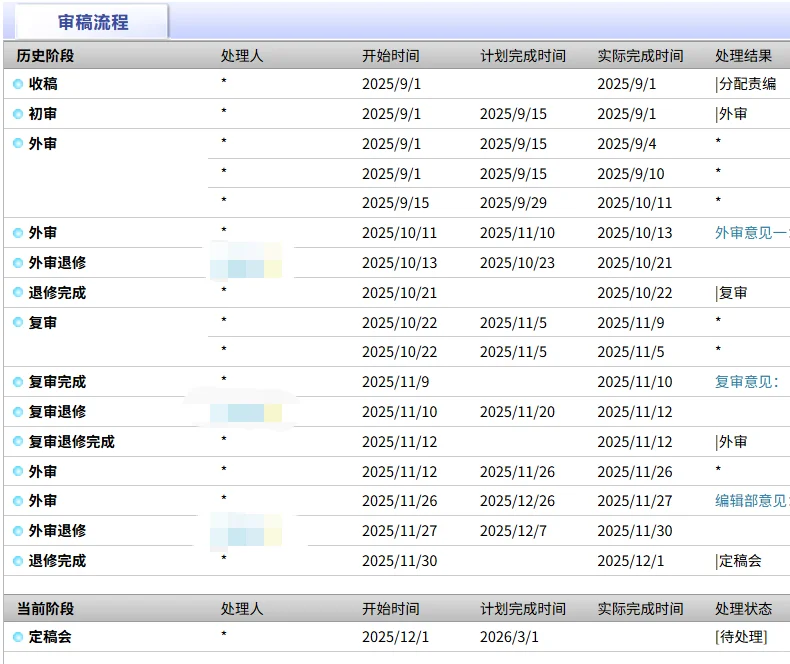The width and height of the screenshot is (790, 664).
Task: Open the 编辑部意见 link
Action: [751, 501]
